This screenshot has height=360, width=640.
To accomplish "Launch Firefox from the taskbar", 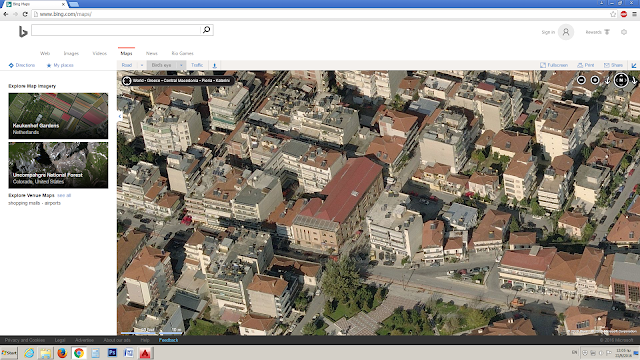I will click(62, 353).
